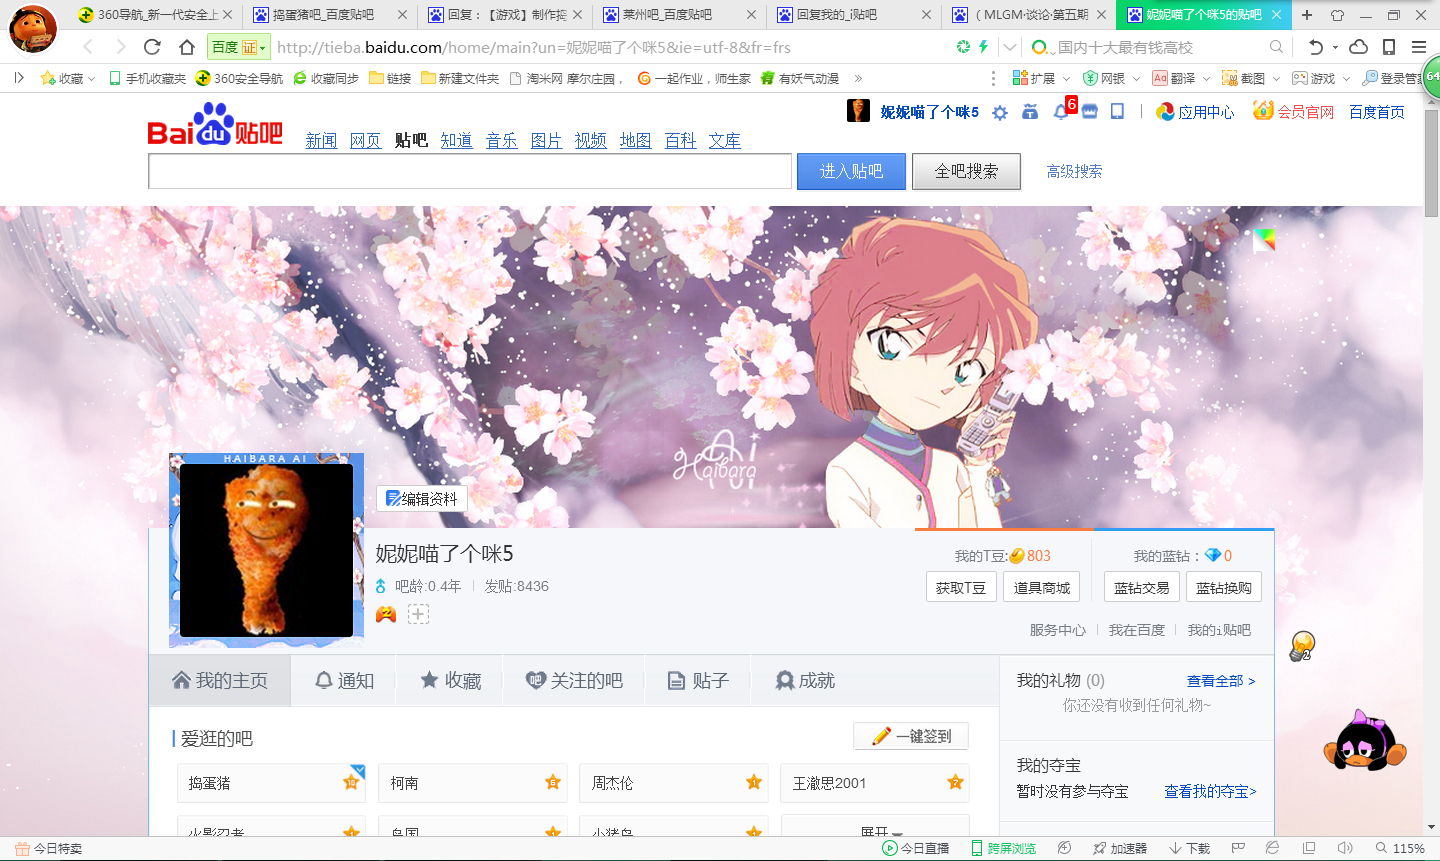The width and height of the screenshot is (1440, 861).
Task: Click the 跨屏浏览 phone icon in status bar
Action: [x=977, y=848]
